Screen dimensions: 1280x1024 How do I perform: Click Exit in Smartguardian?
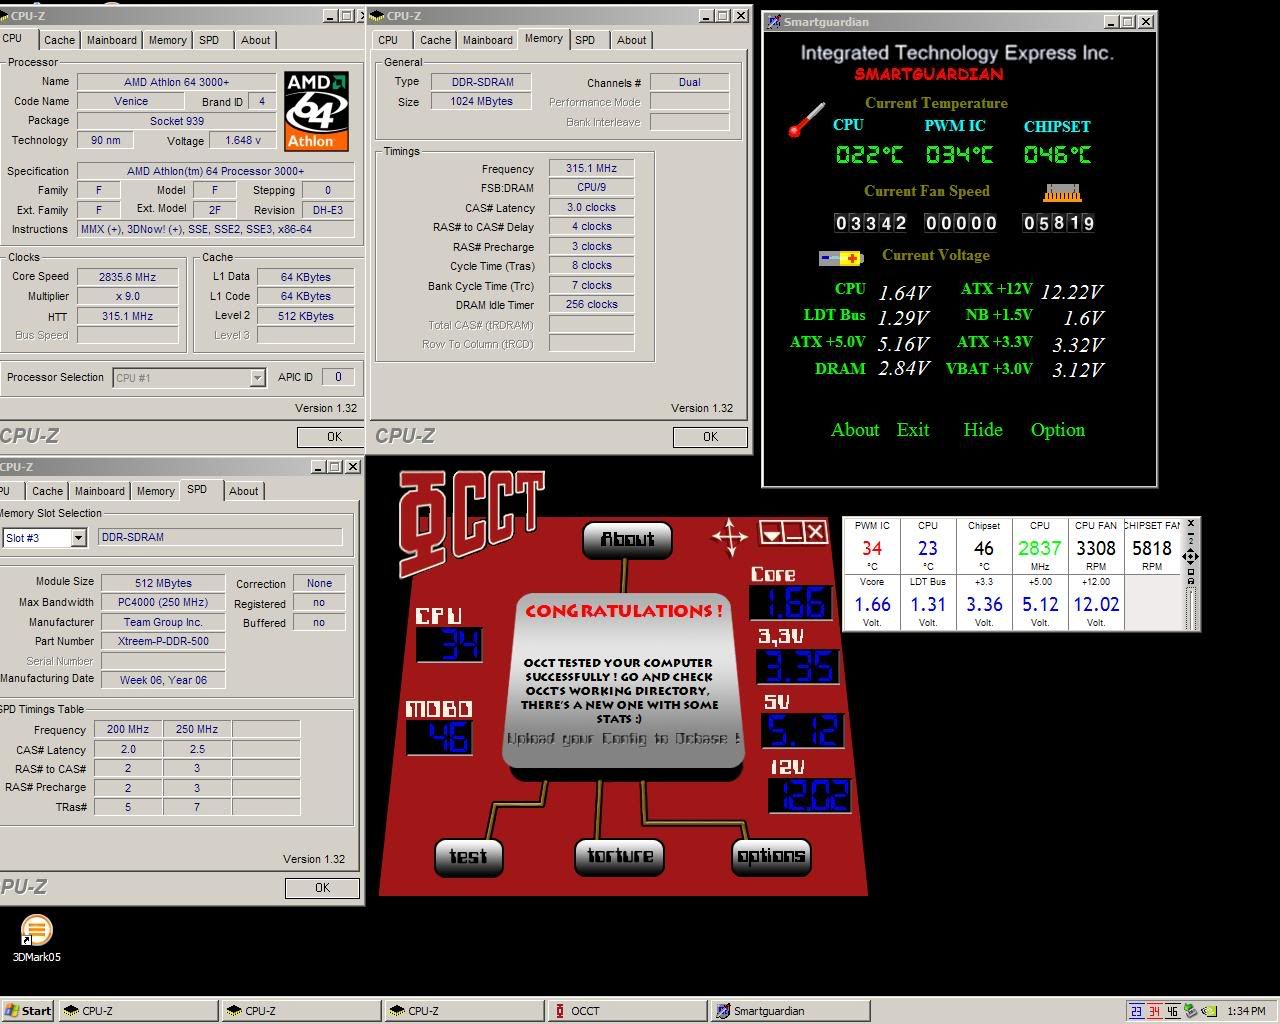tap(913, 430)
